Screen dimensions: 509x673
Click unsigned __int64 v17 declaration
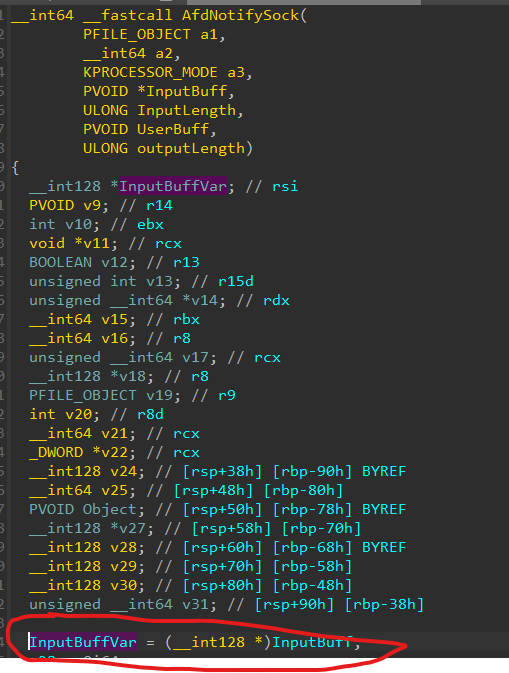(123, 357)
